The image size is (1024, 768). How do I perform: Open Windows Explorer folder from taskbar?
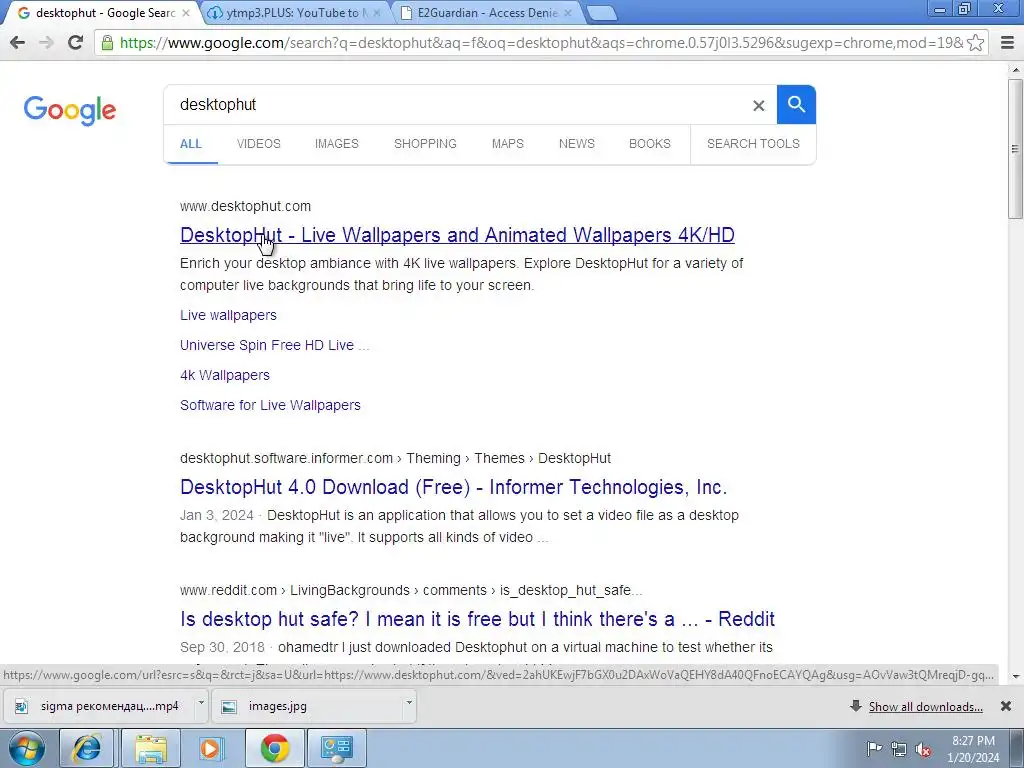[x=151, y=748]
